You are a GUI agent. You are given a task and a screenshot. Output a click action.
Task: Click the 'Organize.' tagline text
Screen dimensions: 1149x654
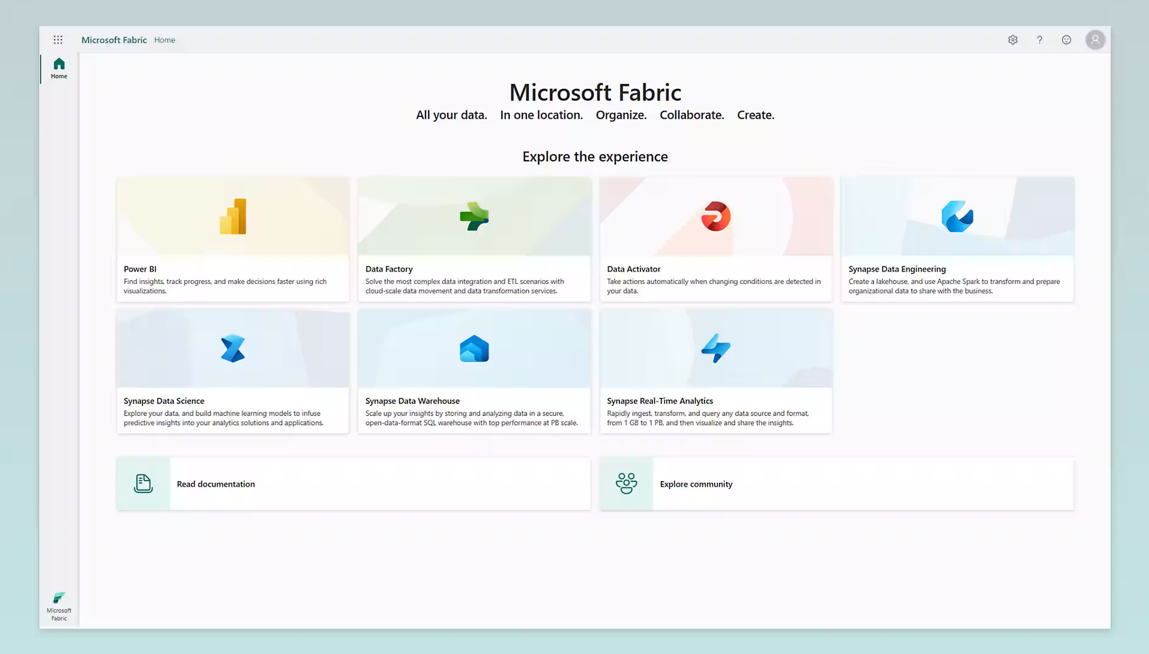(x=621, y=115)
